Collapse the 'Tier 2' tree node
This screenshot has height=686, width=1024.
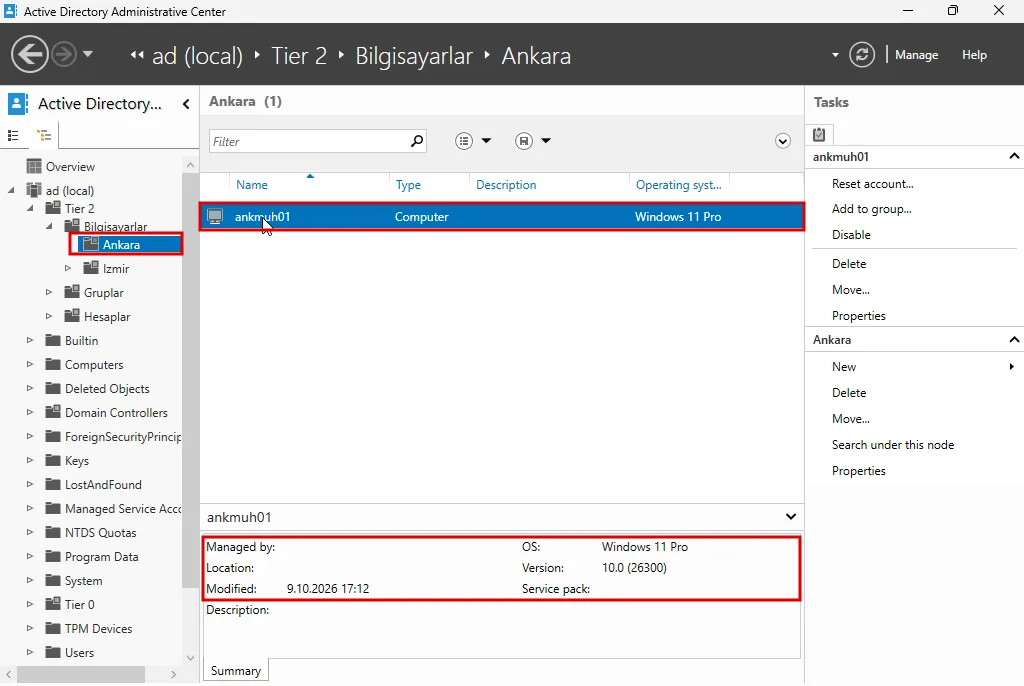[x=30, y=208]
